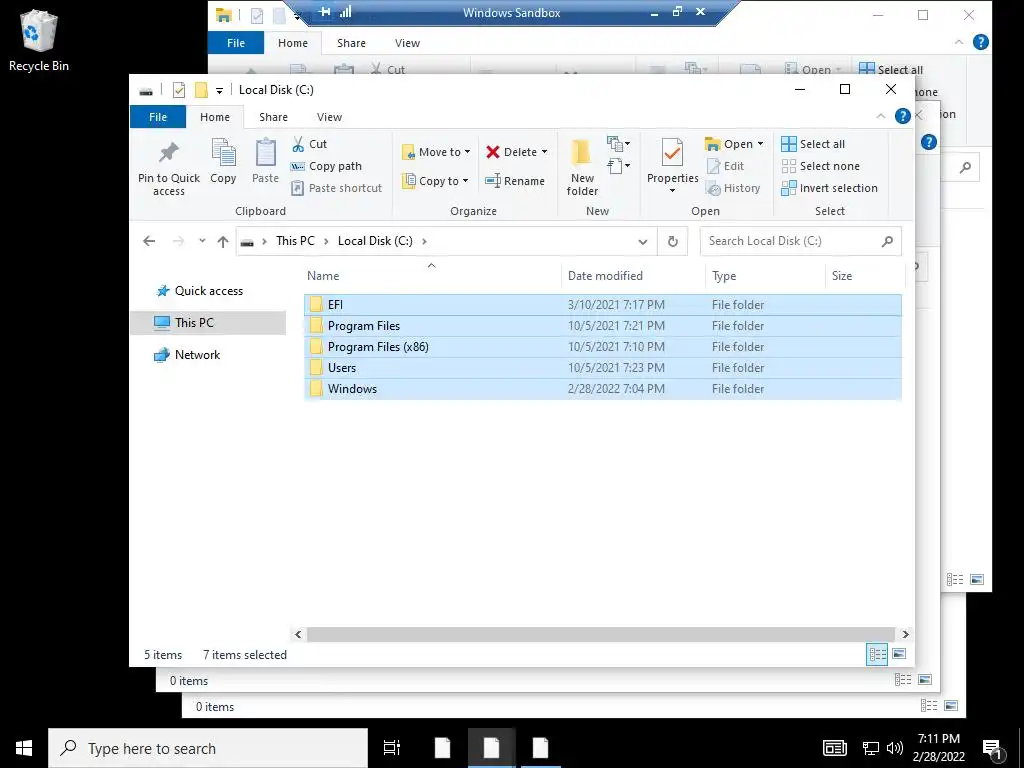
Task: Click the volume speaker tray icon
Action: click(895, 748)
